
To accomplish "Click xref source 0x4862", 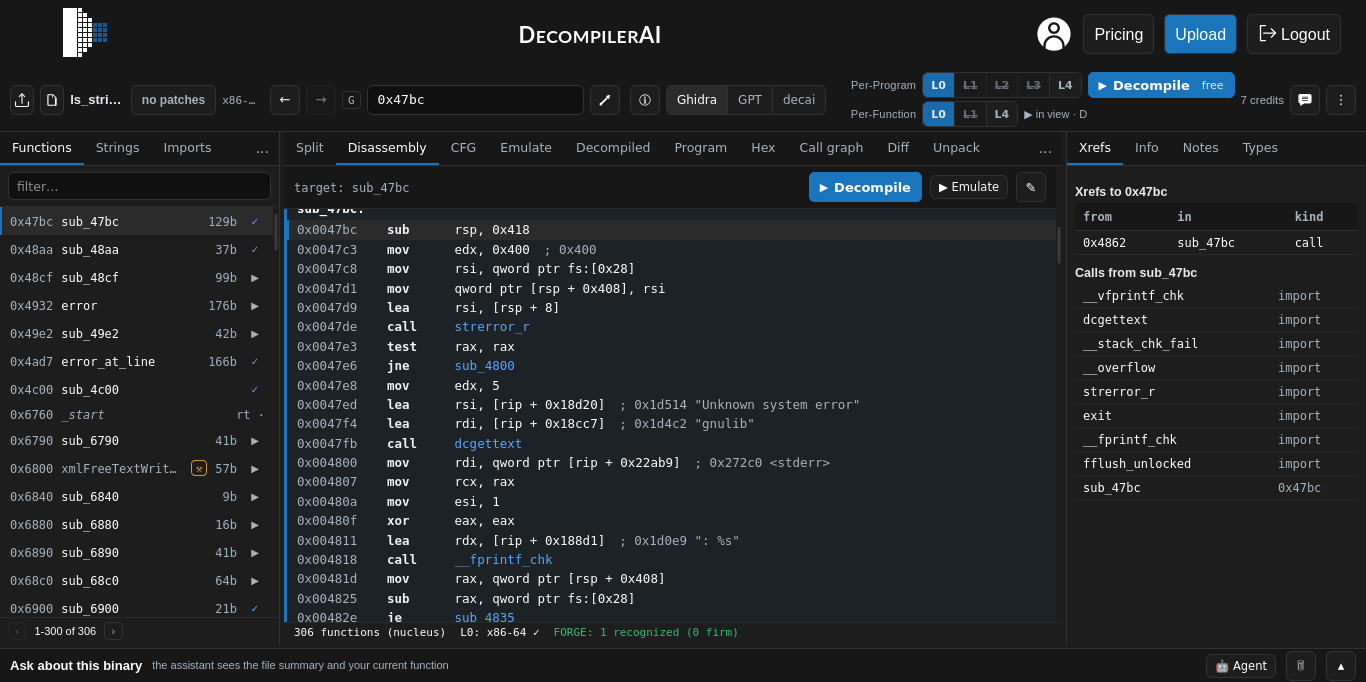I will point(1104,242).
